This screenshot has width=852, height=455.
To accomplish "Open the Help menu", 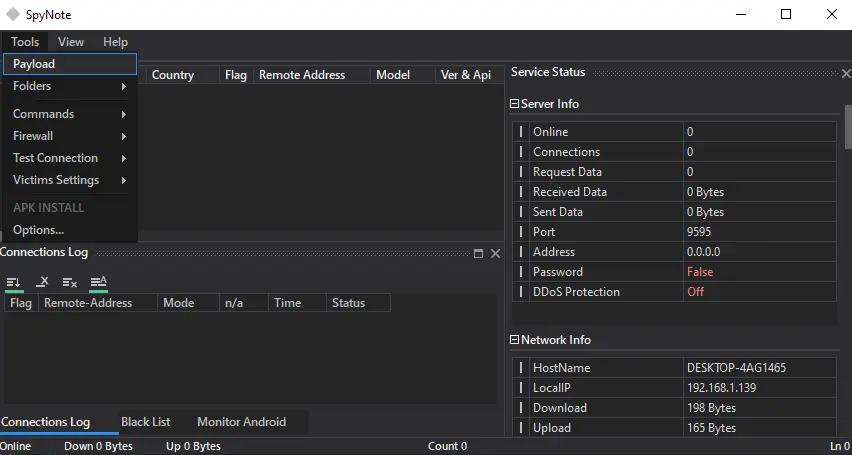I will (x=115, y=42).
